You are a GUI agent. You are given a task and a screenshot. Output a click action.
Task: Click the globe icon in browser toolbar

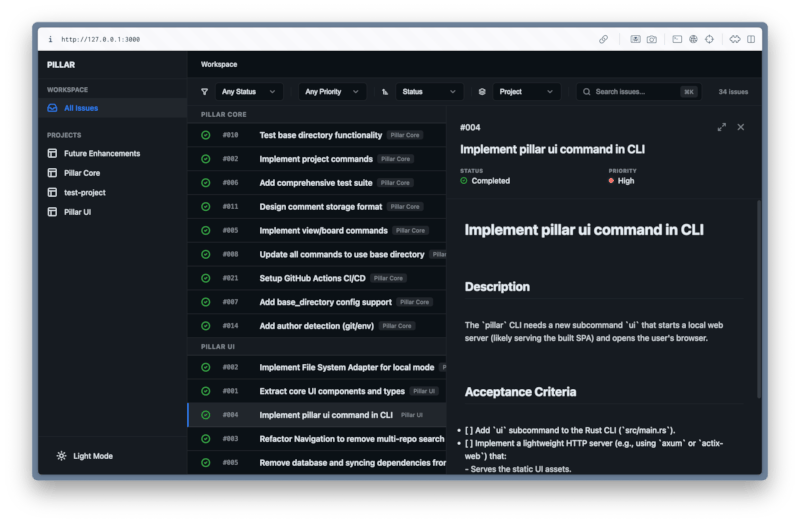point(693,39)
